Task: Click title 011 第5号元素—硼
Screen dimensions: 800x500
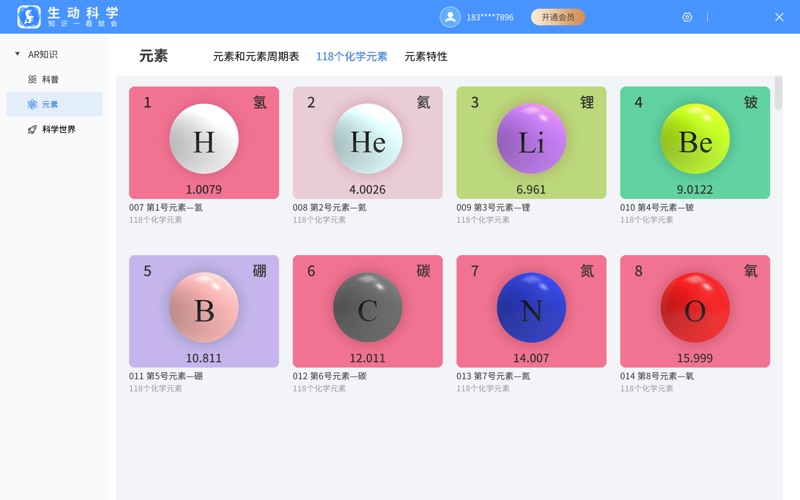Action: point(166,376)
